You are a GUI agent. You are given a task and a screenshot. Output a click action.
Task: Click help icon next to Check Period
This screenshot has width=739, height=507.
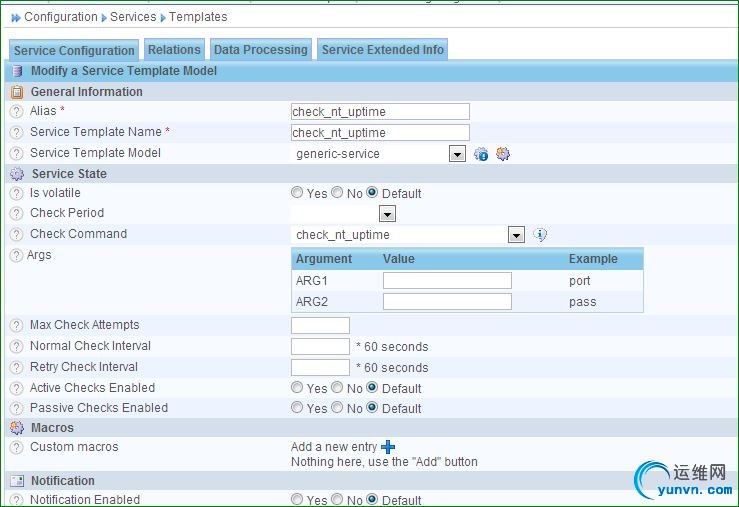click(16, 213)
